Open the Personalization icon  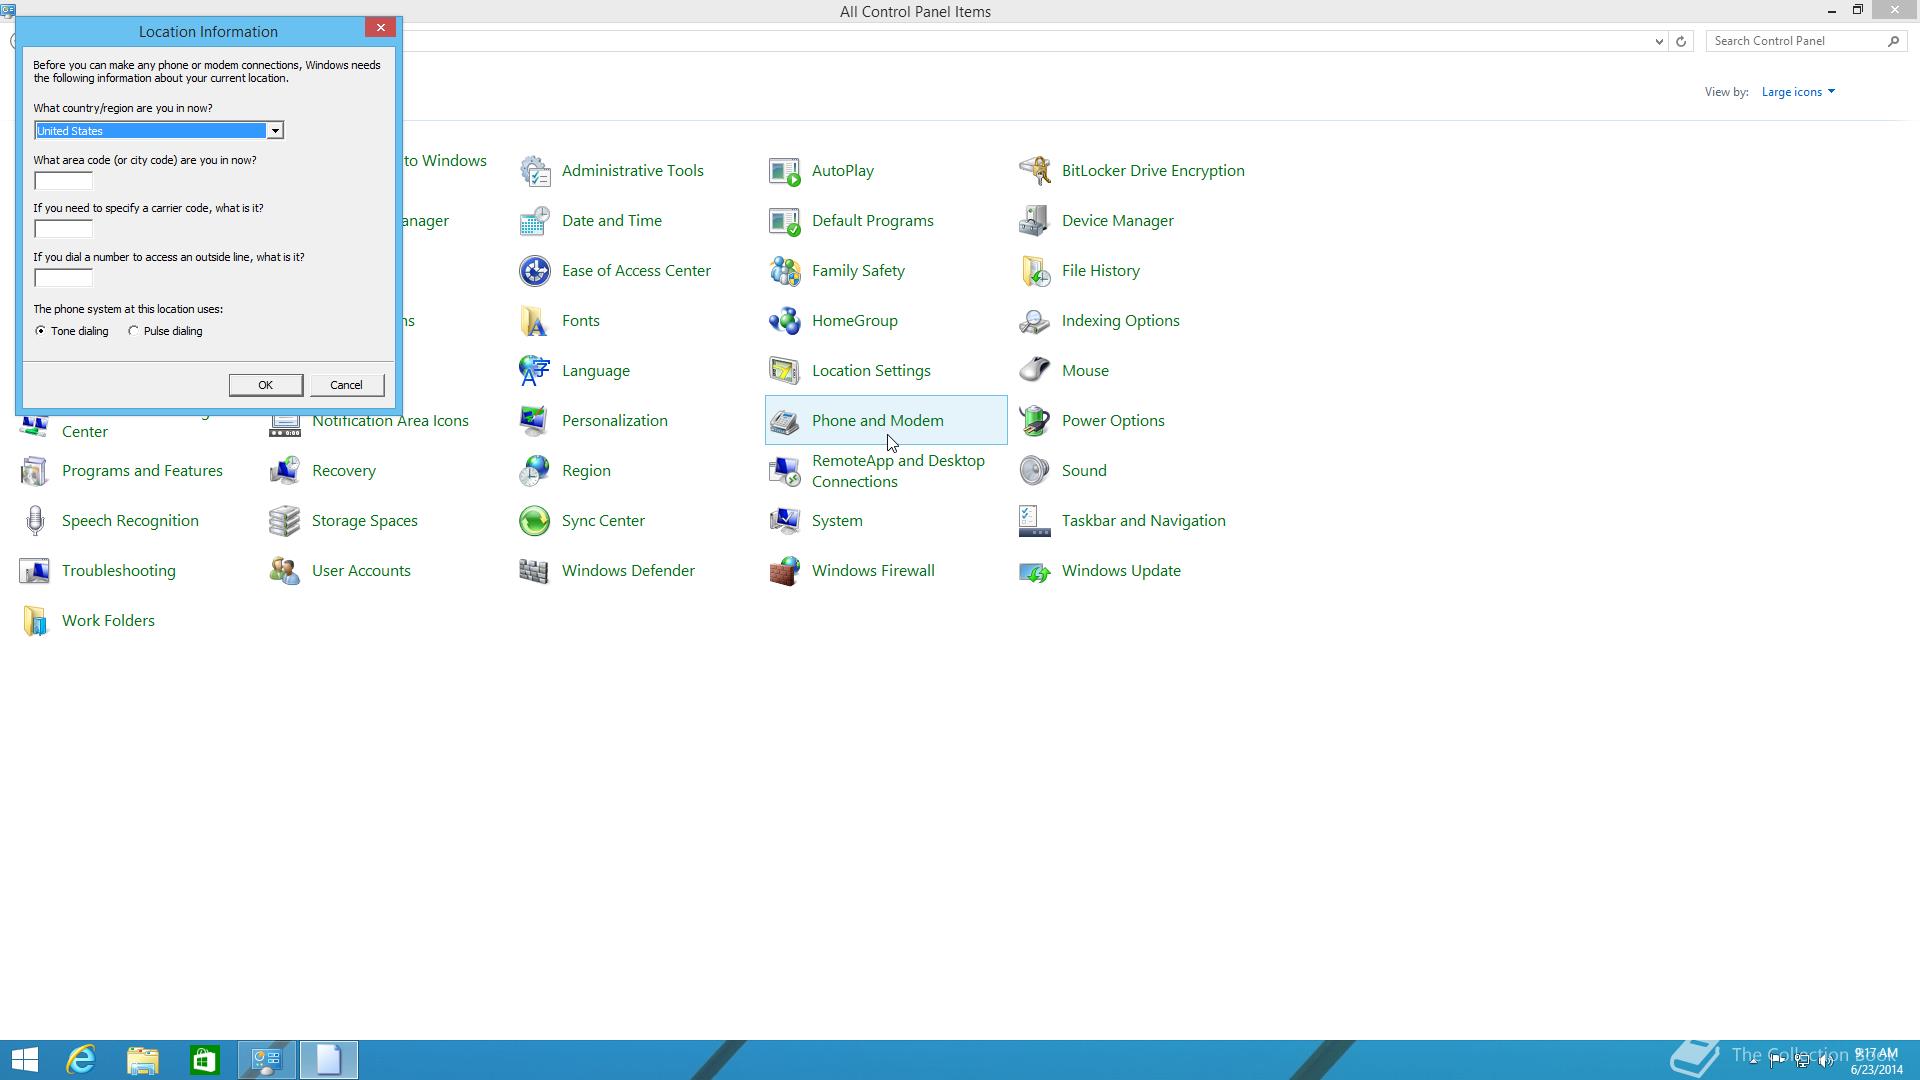click(535, 421)
